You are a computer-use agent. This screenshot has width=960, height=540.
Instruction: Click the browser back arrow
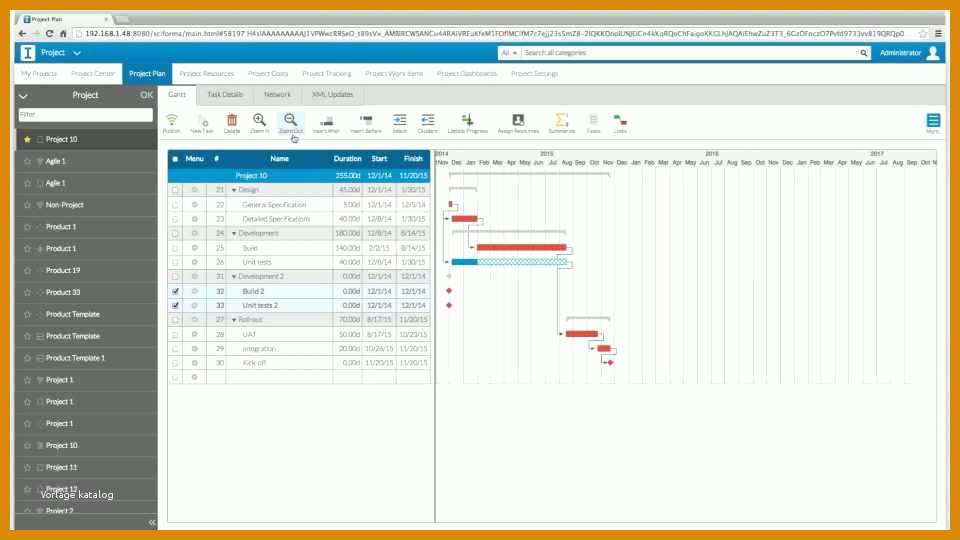(x=23, y=34)
